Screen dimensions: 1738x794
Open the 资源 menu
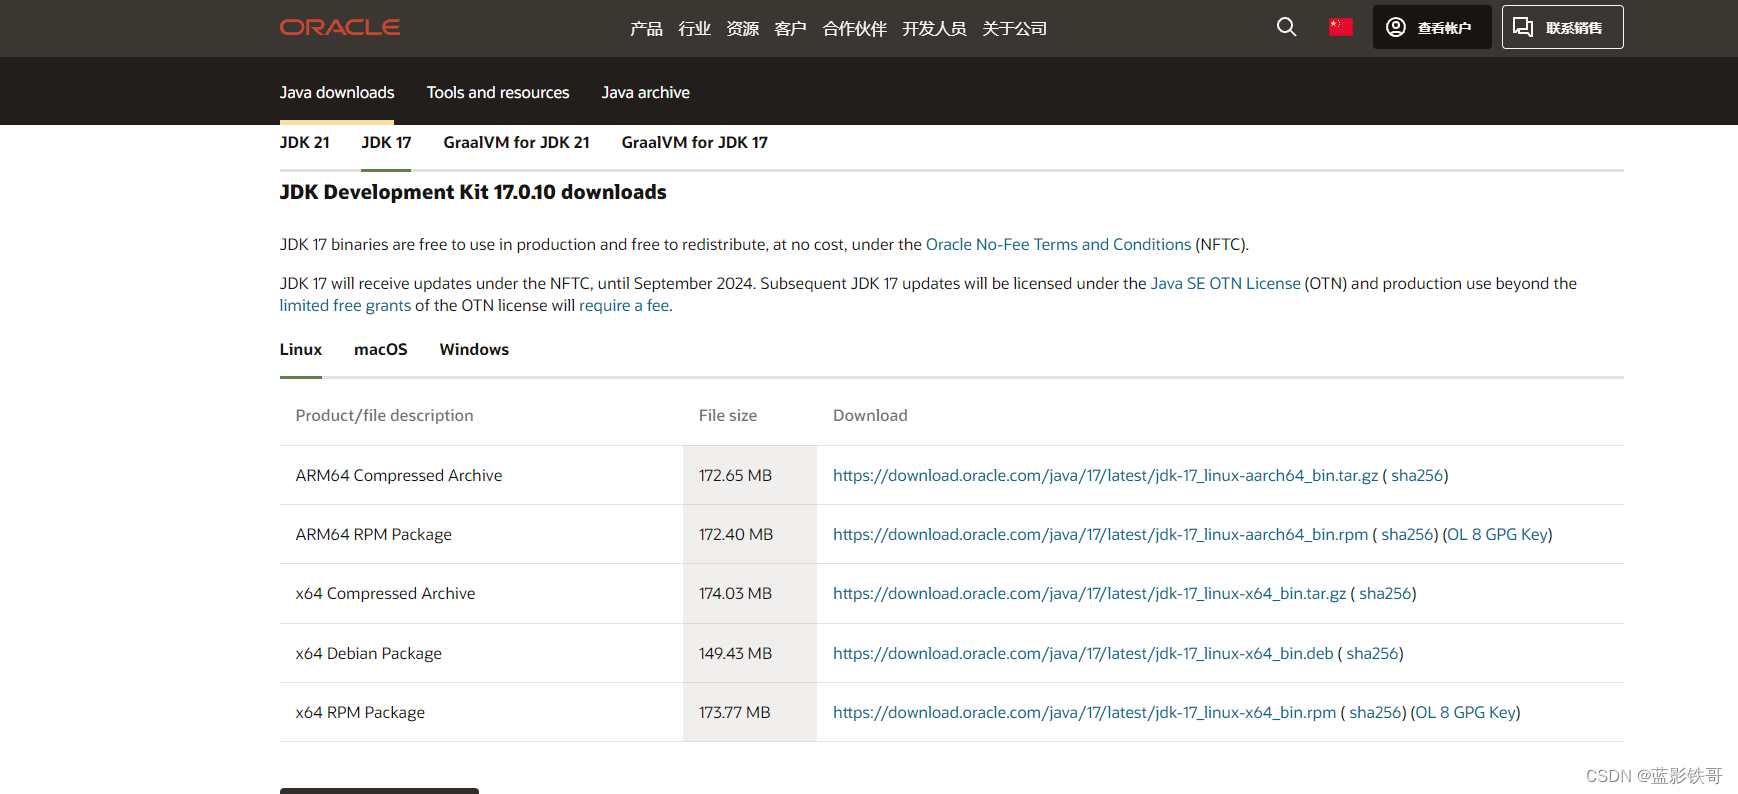click(x=742, y=29)
